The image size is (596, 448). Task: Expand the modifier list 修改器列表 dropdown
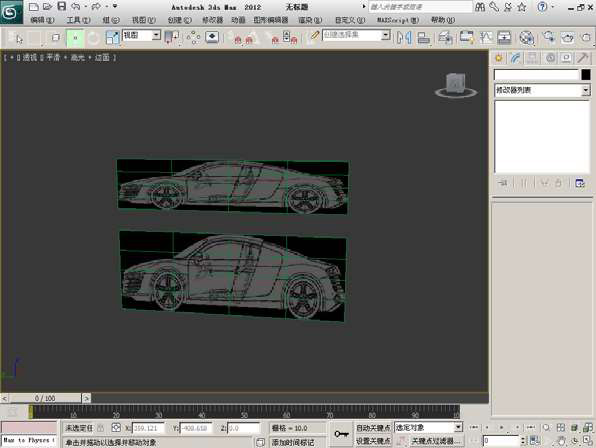point(542,90)
